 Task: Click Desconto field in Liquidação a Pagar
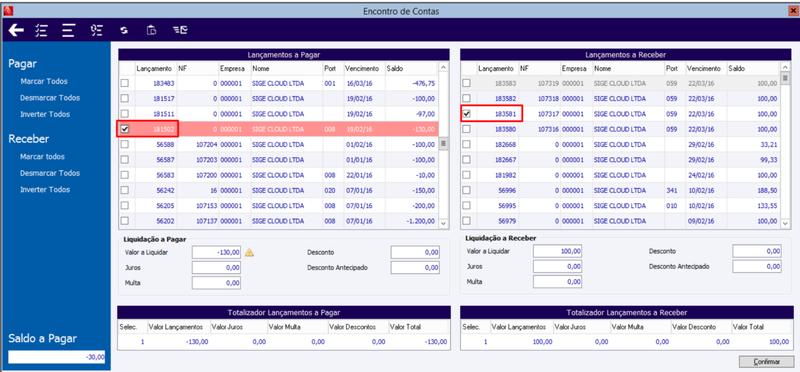[x=415, y=252]
